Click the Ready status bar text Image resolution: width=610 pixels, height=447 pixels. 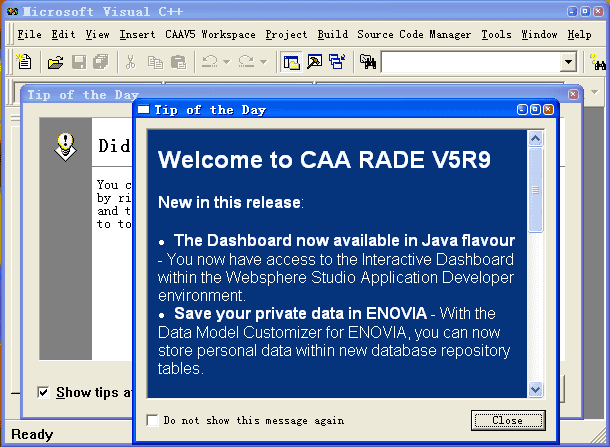[32, 434]
